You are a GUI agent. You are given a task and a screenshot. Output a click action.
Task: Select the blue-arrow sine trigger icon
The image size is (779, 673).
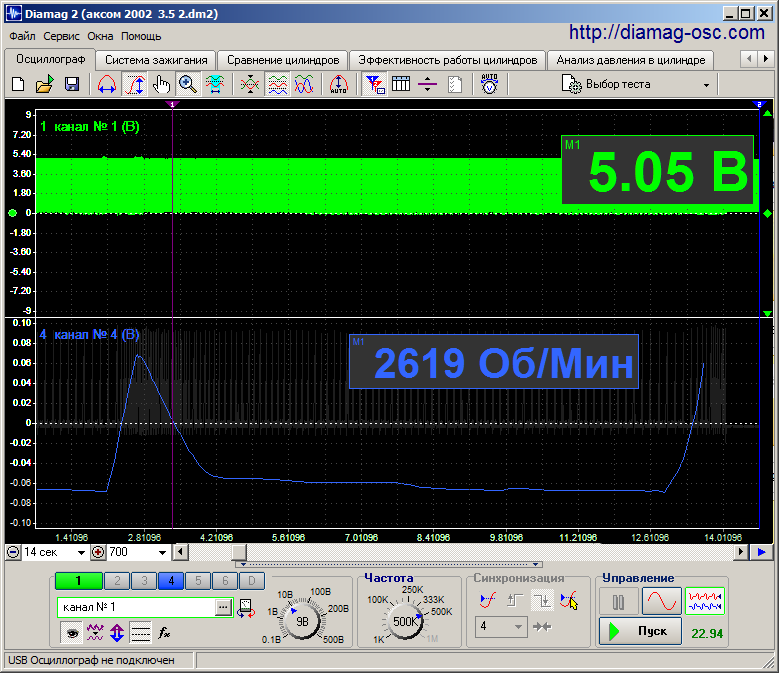click(x=488, y=600)
